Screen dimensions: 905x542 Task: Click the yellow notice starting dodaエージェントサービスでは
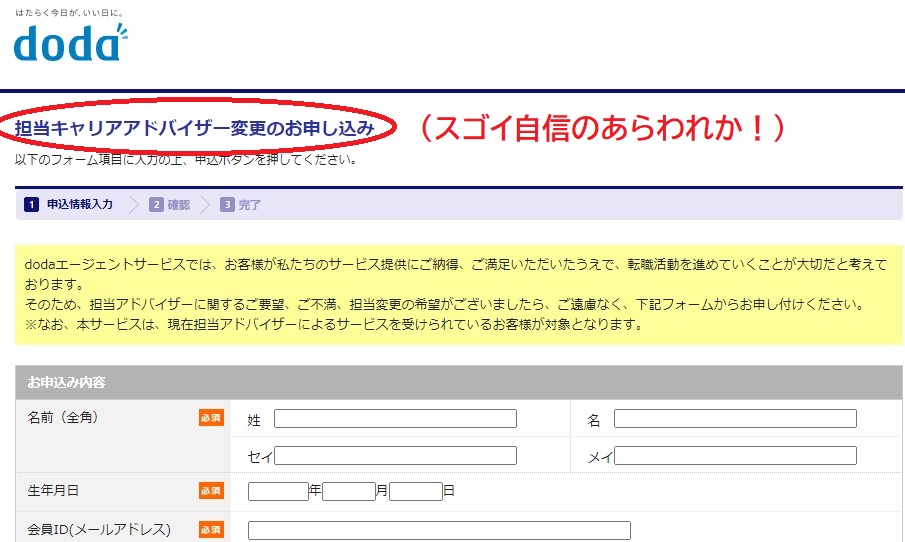pos(459,294)
